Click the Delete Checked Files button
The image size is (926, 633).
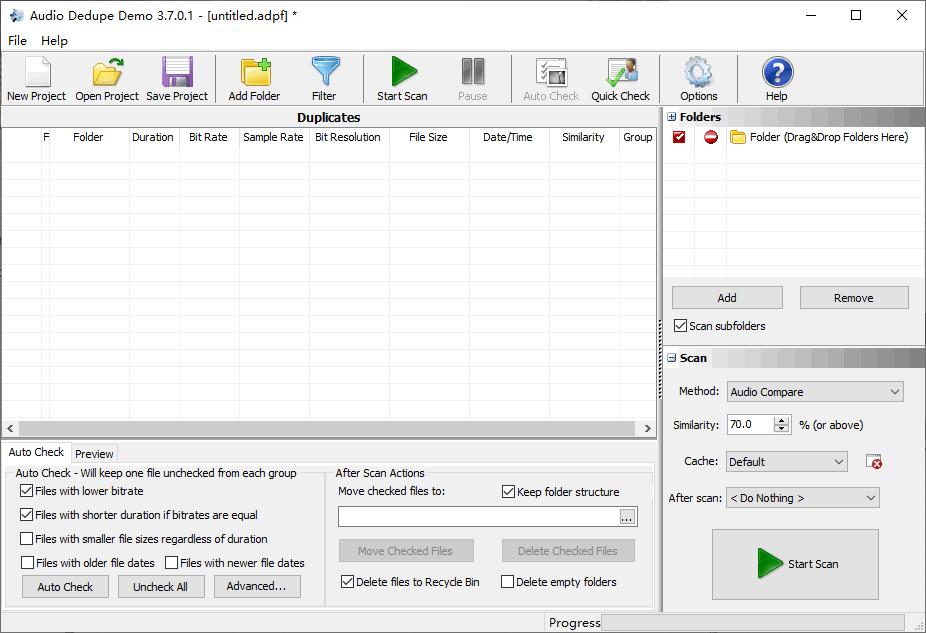pyautogui.click(x=568, y=551)
